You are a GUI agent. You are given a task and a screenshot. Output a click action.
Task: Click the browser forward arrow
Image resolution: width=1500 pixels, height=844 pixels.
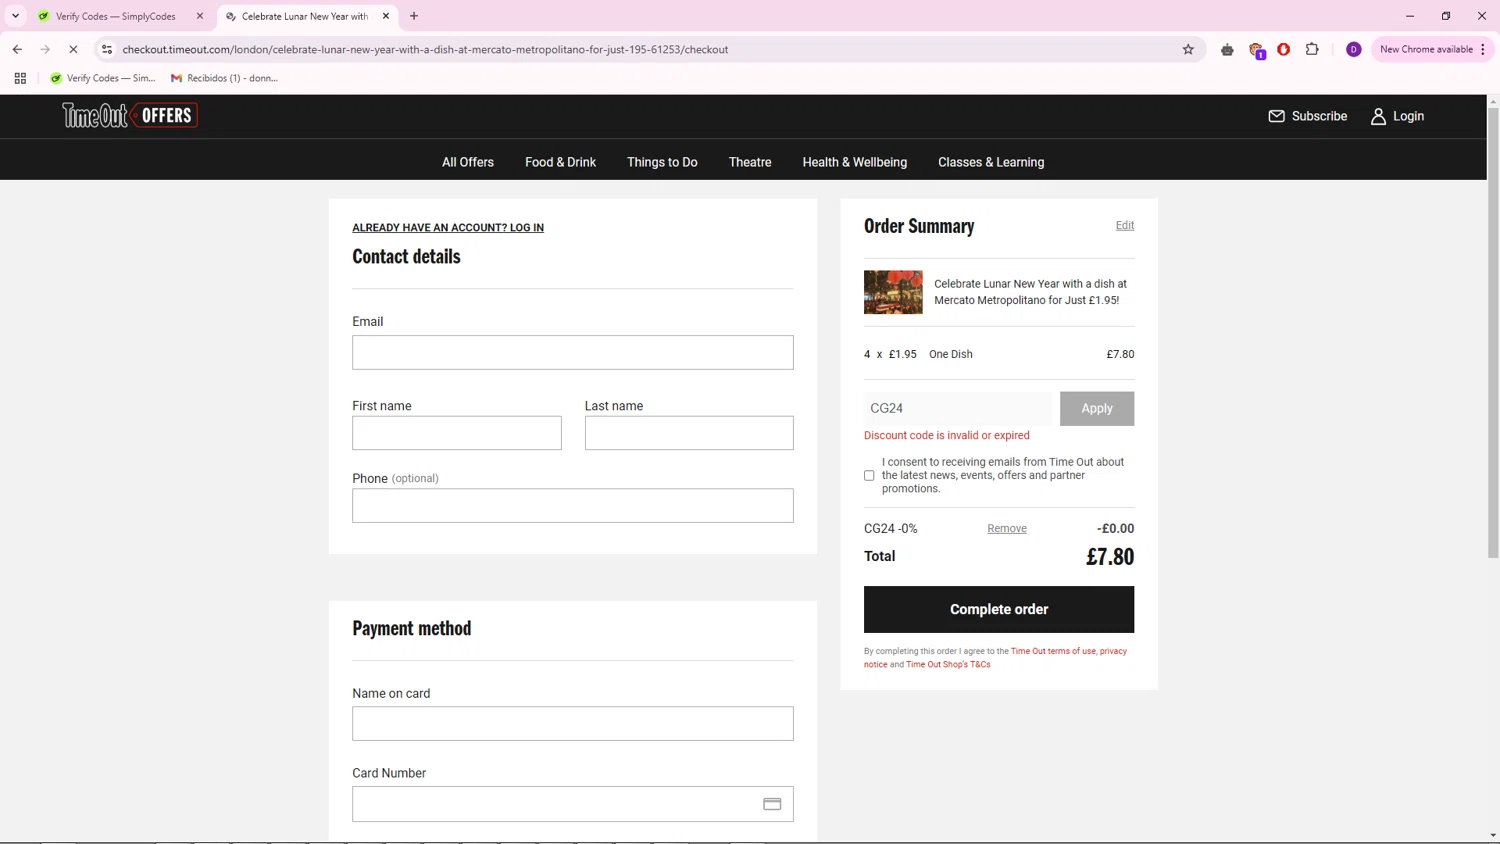pyautogui.click(x=45, y=49)
